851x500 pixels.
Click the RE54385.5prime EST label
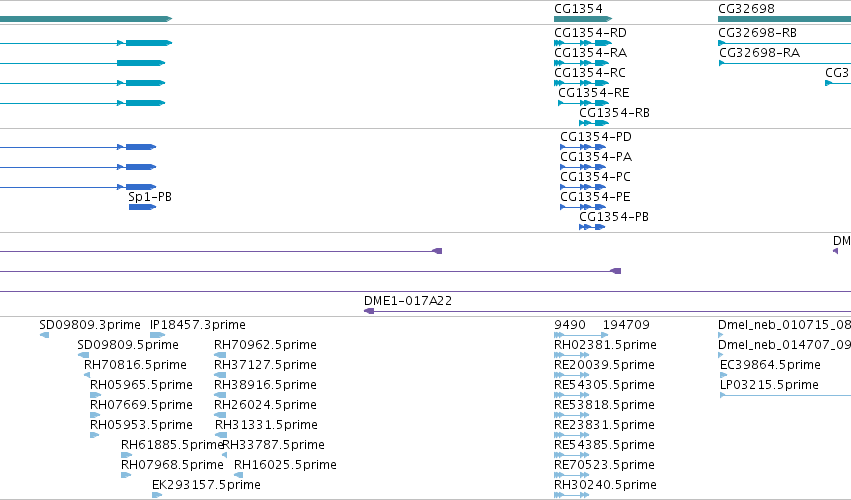pos(604,445)
